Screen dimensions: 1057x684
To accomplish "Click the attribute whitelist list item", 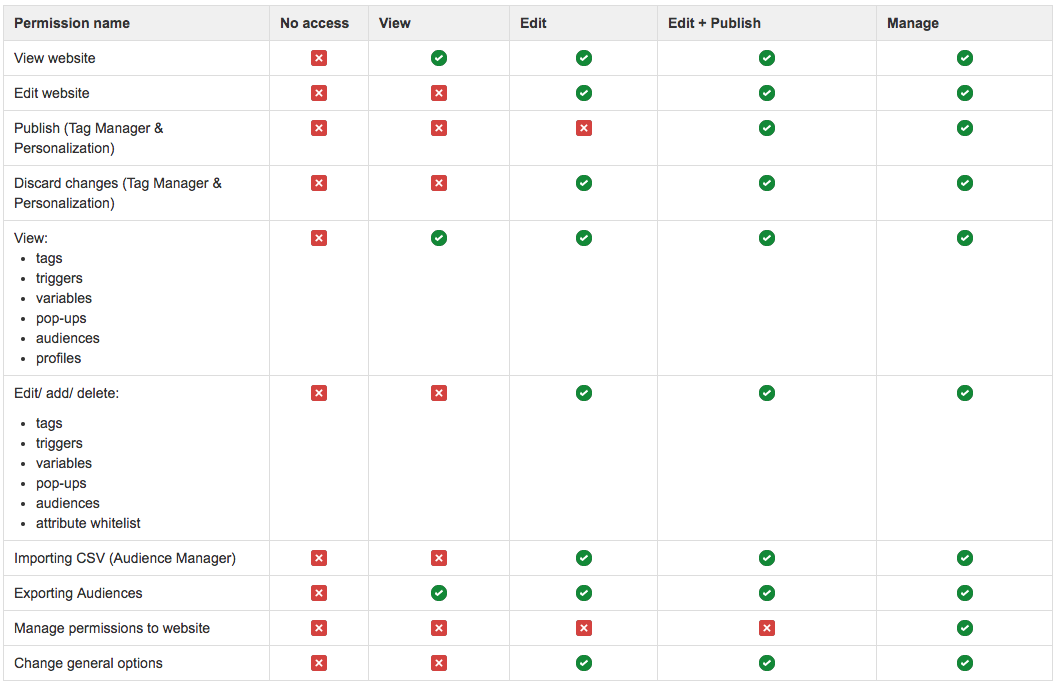I will tap(88, 523).
